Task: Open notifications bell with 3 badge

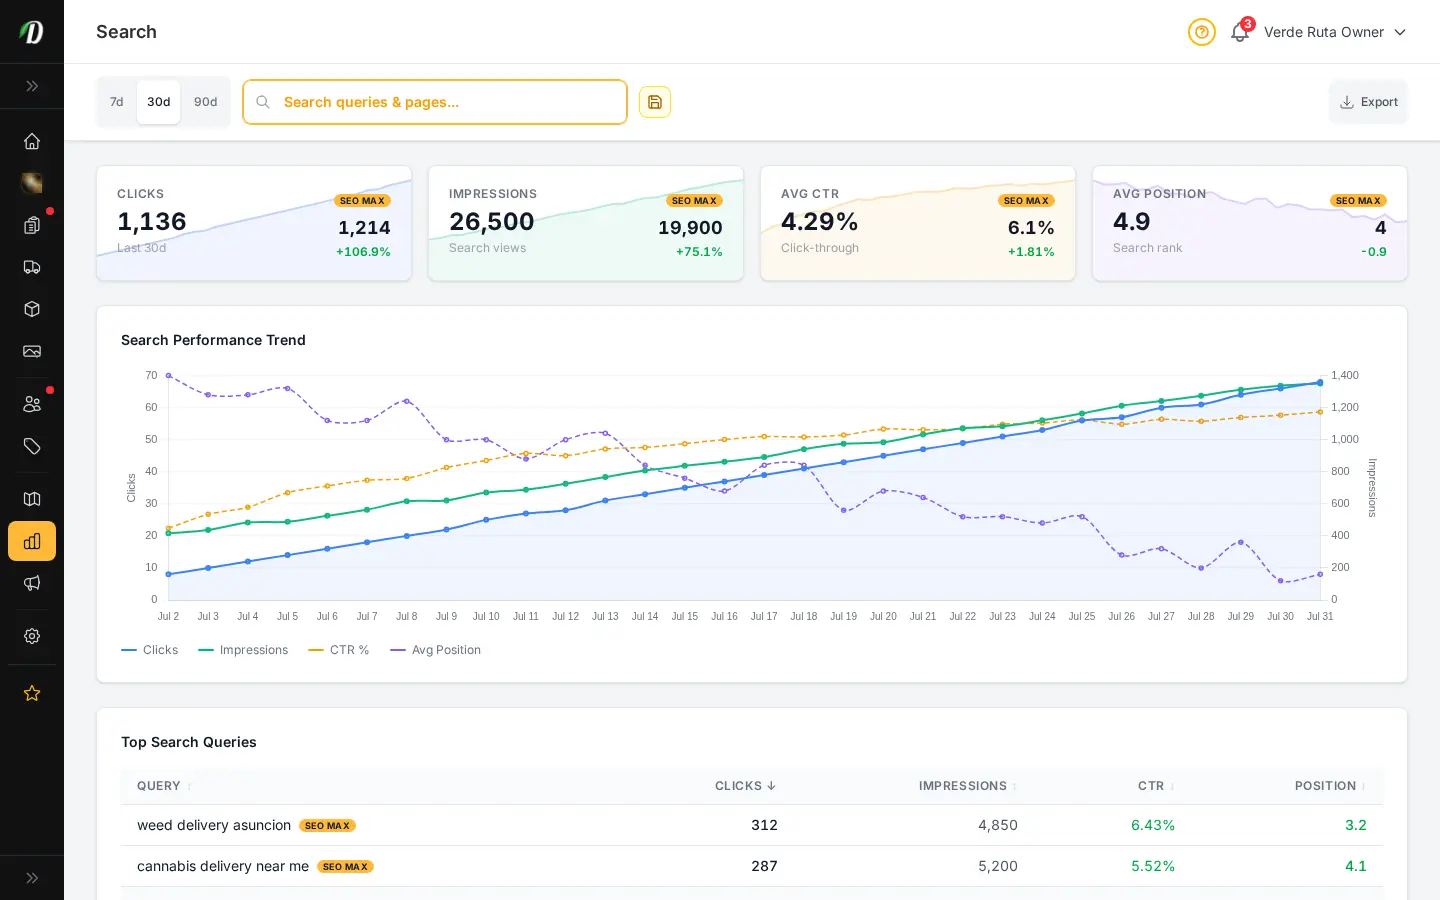Action: (1240, 32)
